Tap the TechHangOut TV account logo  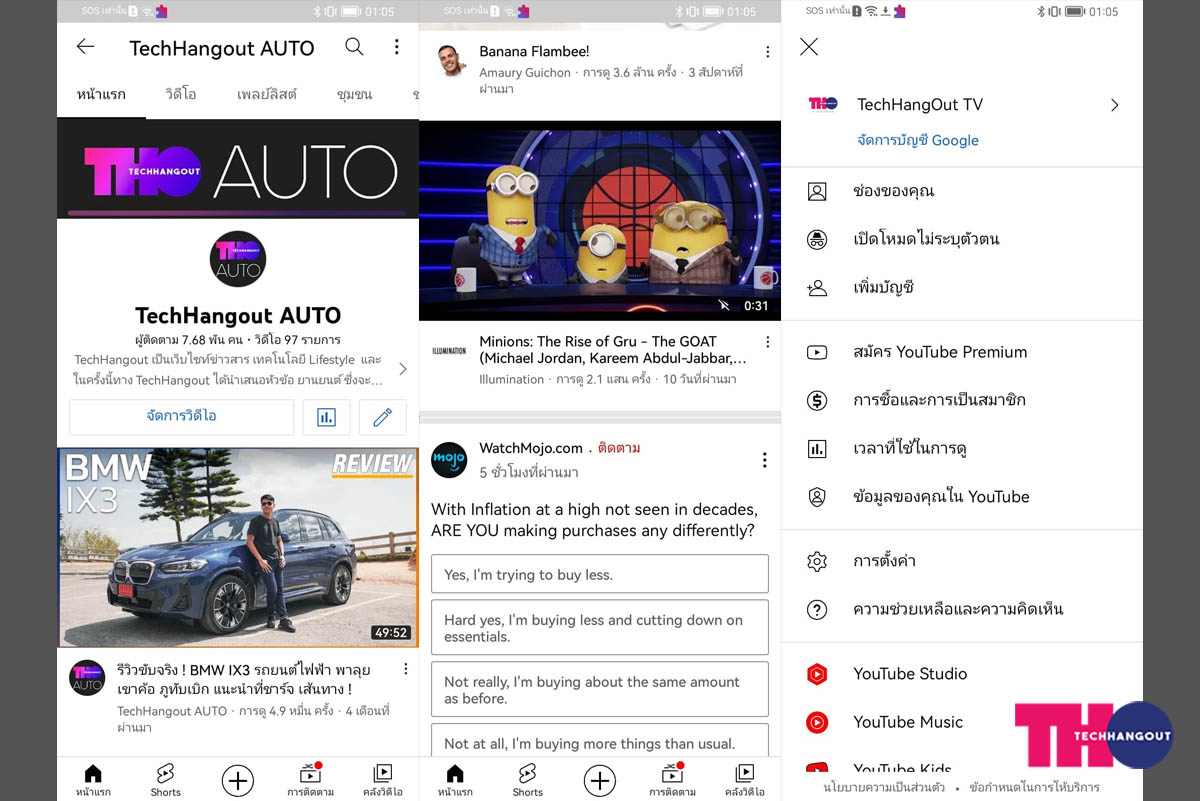[x=822, y=104]
